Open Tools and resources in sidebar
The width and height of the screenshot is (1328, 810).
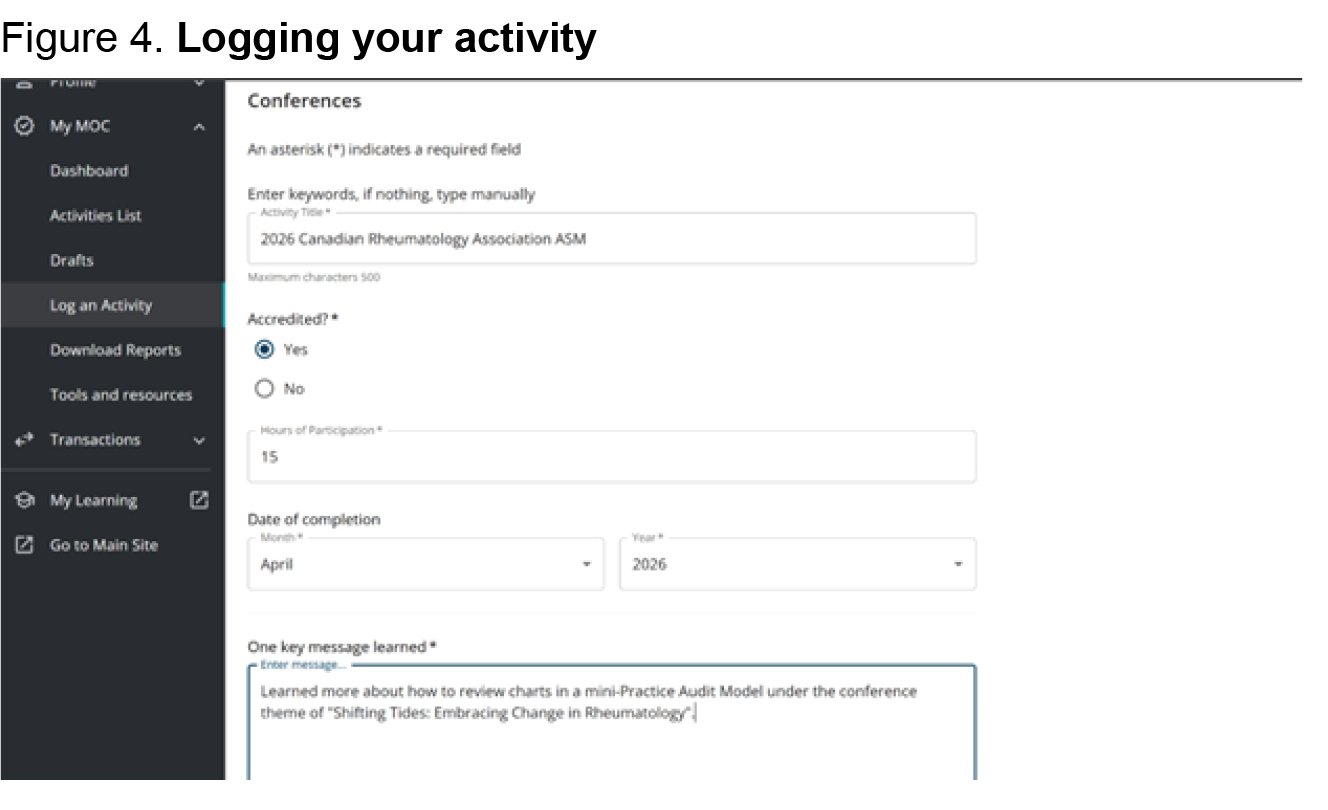121,395
